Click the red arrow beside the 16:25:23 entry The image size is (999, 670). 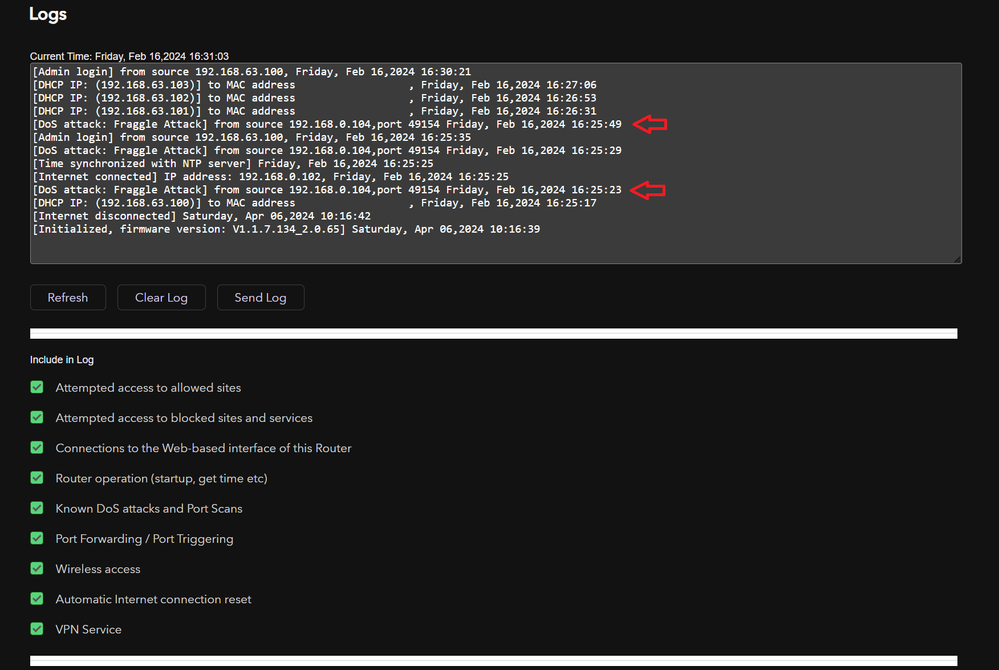click(651, 189)
